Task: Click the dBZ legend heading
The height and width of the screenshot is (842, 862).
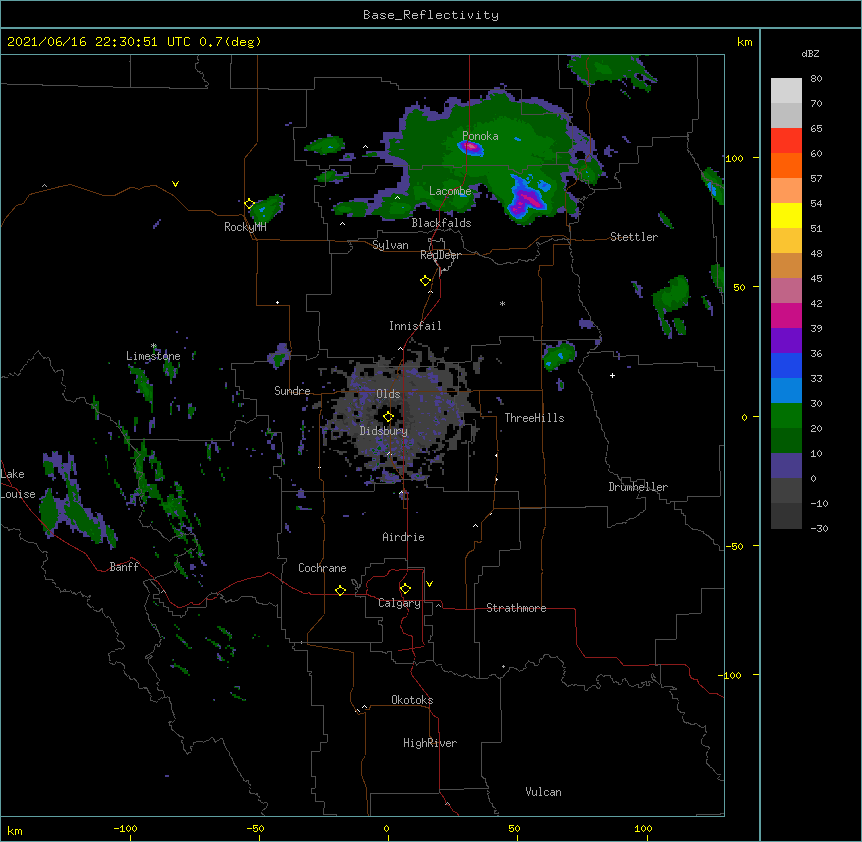Action: 810,54
